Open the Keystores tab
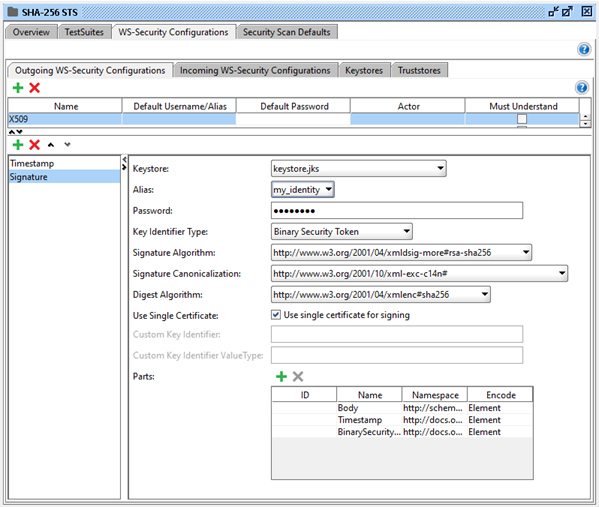This screenshot has height=507, width=599. coord(364,70)
